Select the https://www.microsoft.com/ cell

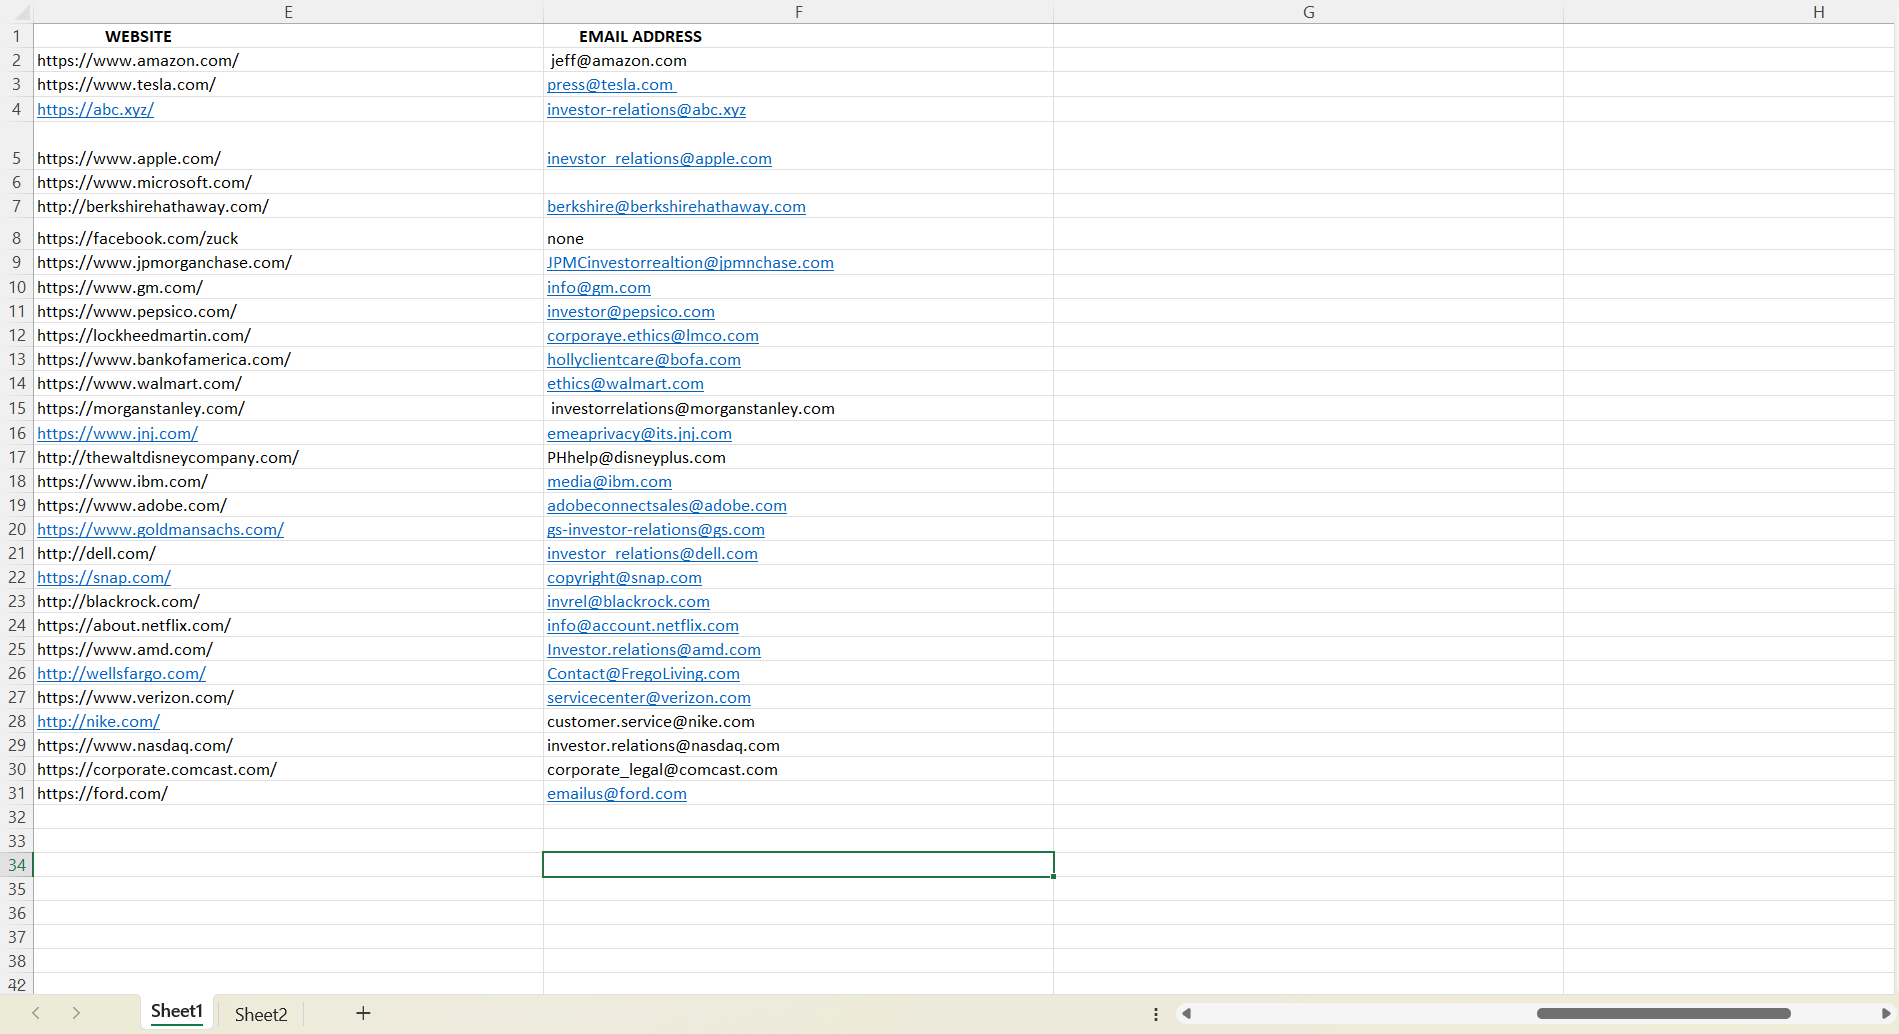(288, 183)
